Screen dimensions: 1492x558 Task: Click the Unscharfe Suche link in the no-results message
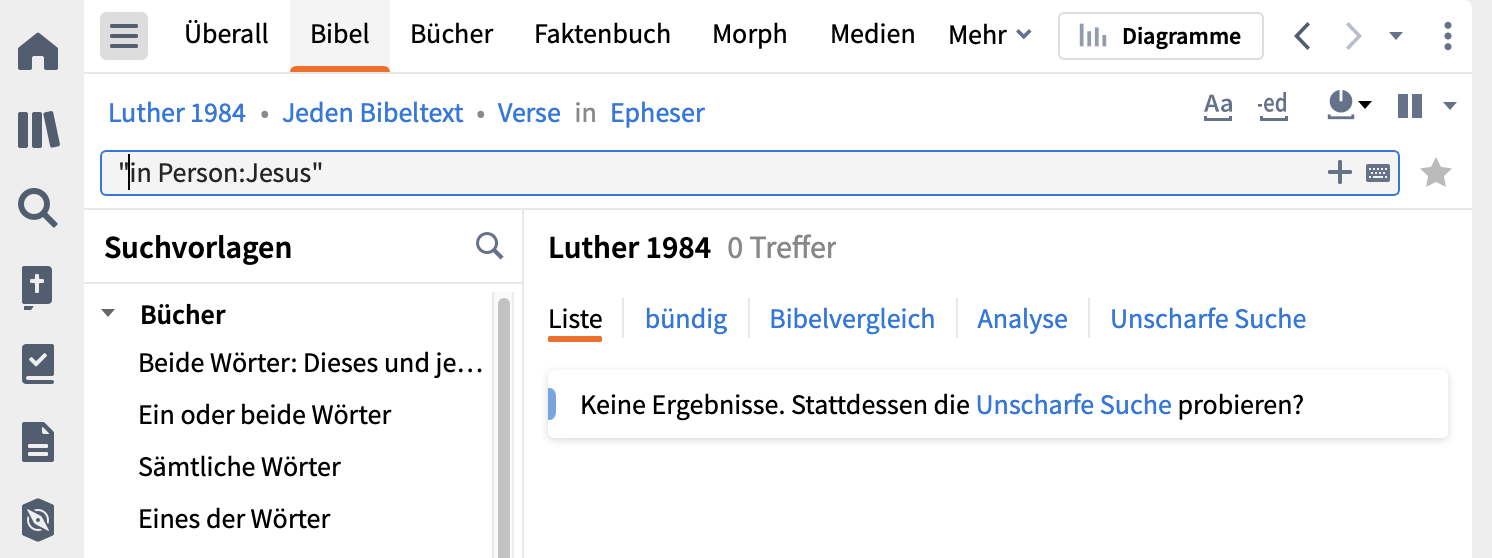(1073, 405)
